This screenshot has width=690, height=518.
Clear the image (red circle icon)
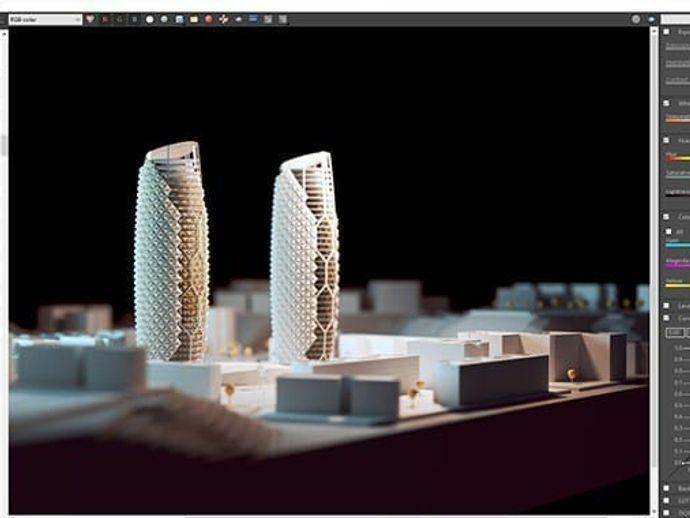209,19
